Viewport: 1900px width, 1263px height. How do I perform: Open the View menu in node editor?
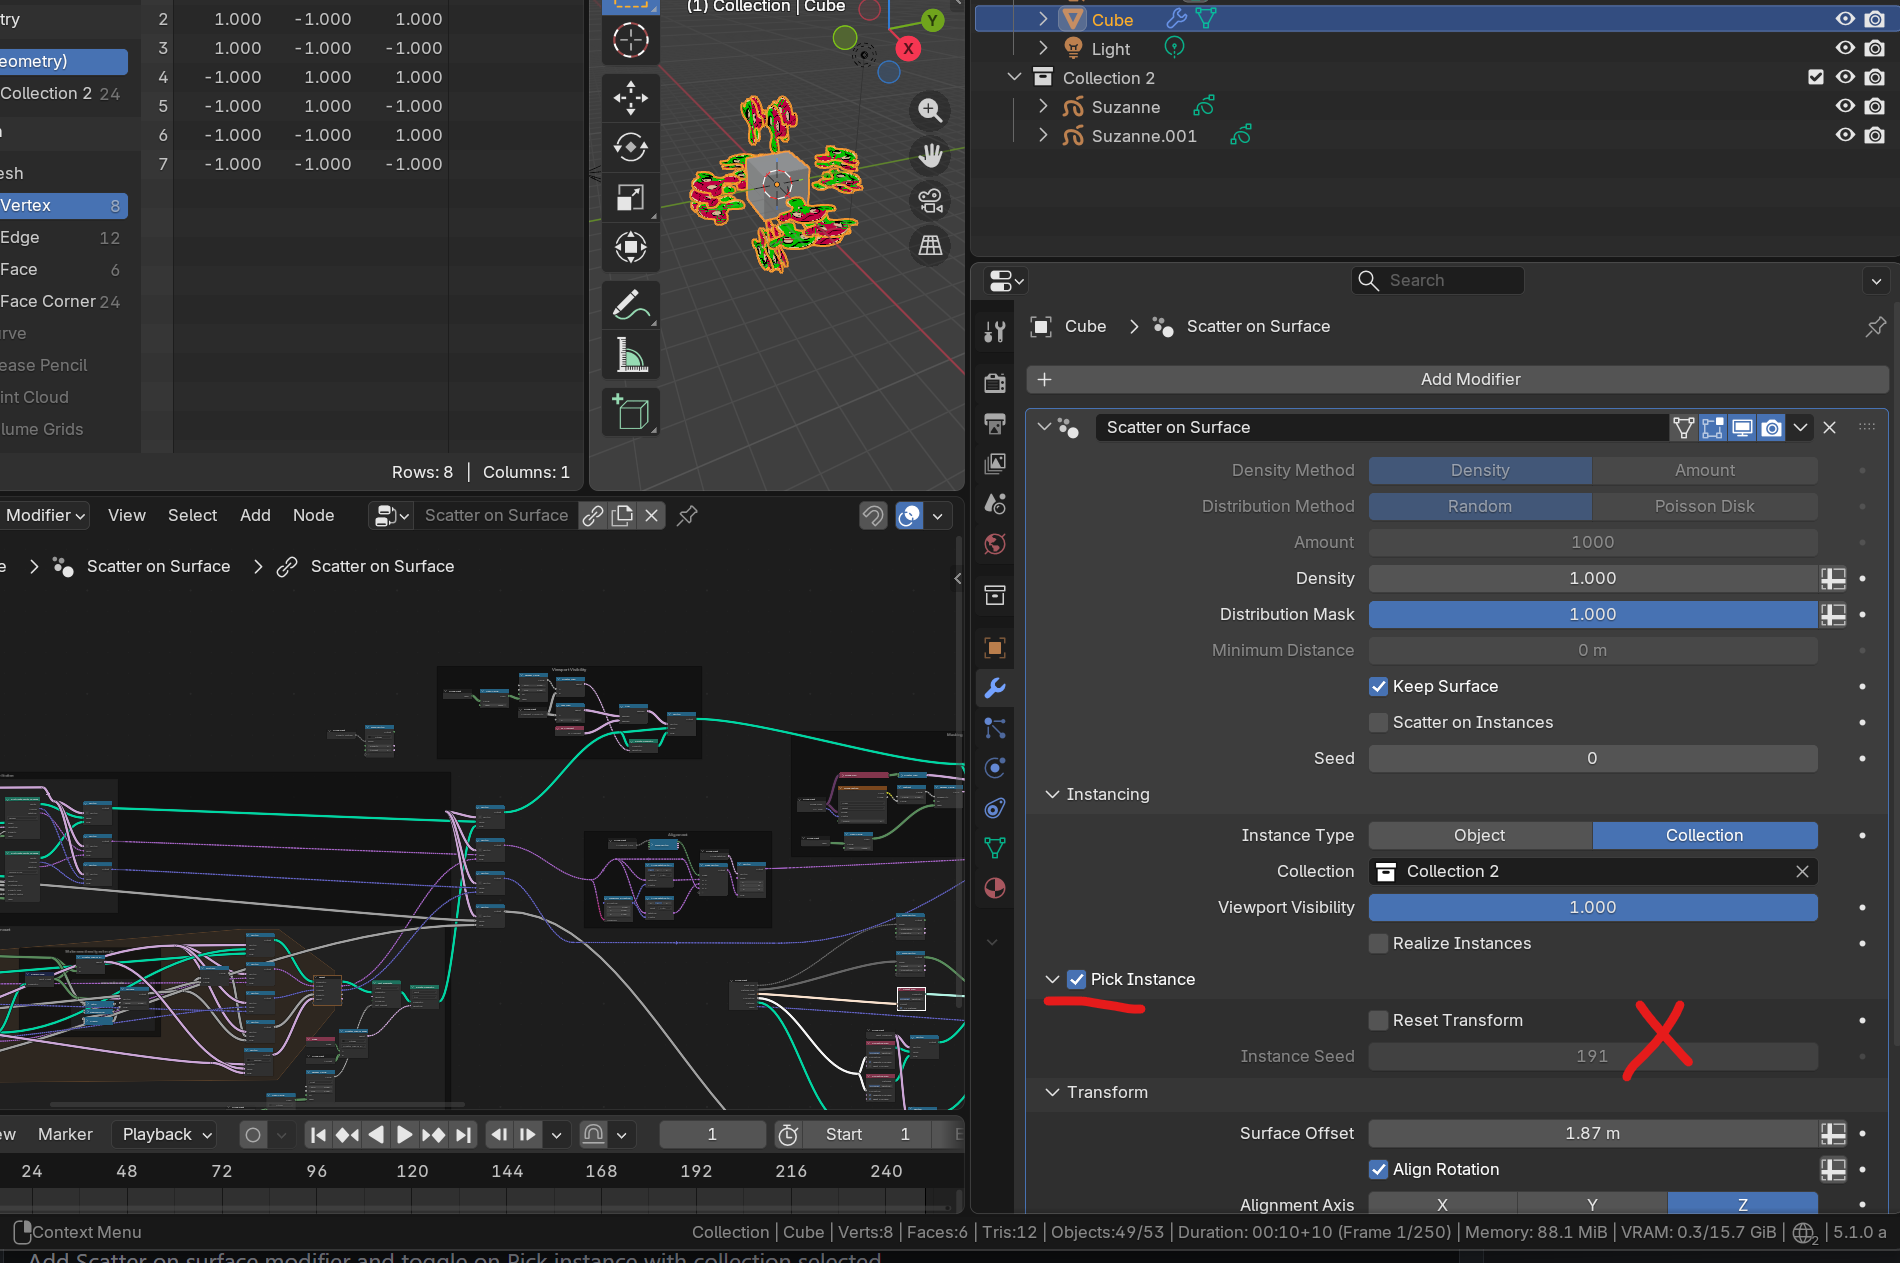[127, 515]
